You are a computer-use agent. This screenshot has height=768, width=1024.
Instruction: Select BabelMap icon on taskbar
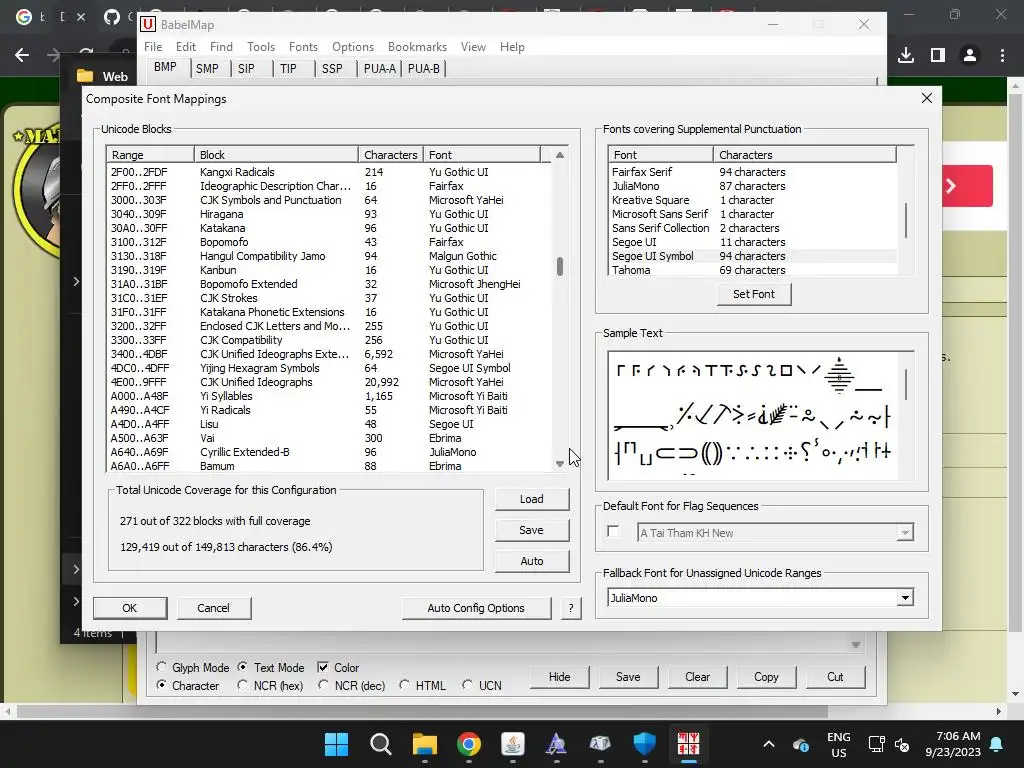click(688, 744)
